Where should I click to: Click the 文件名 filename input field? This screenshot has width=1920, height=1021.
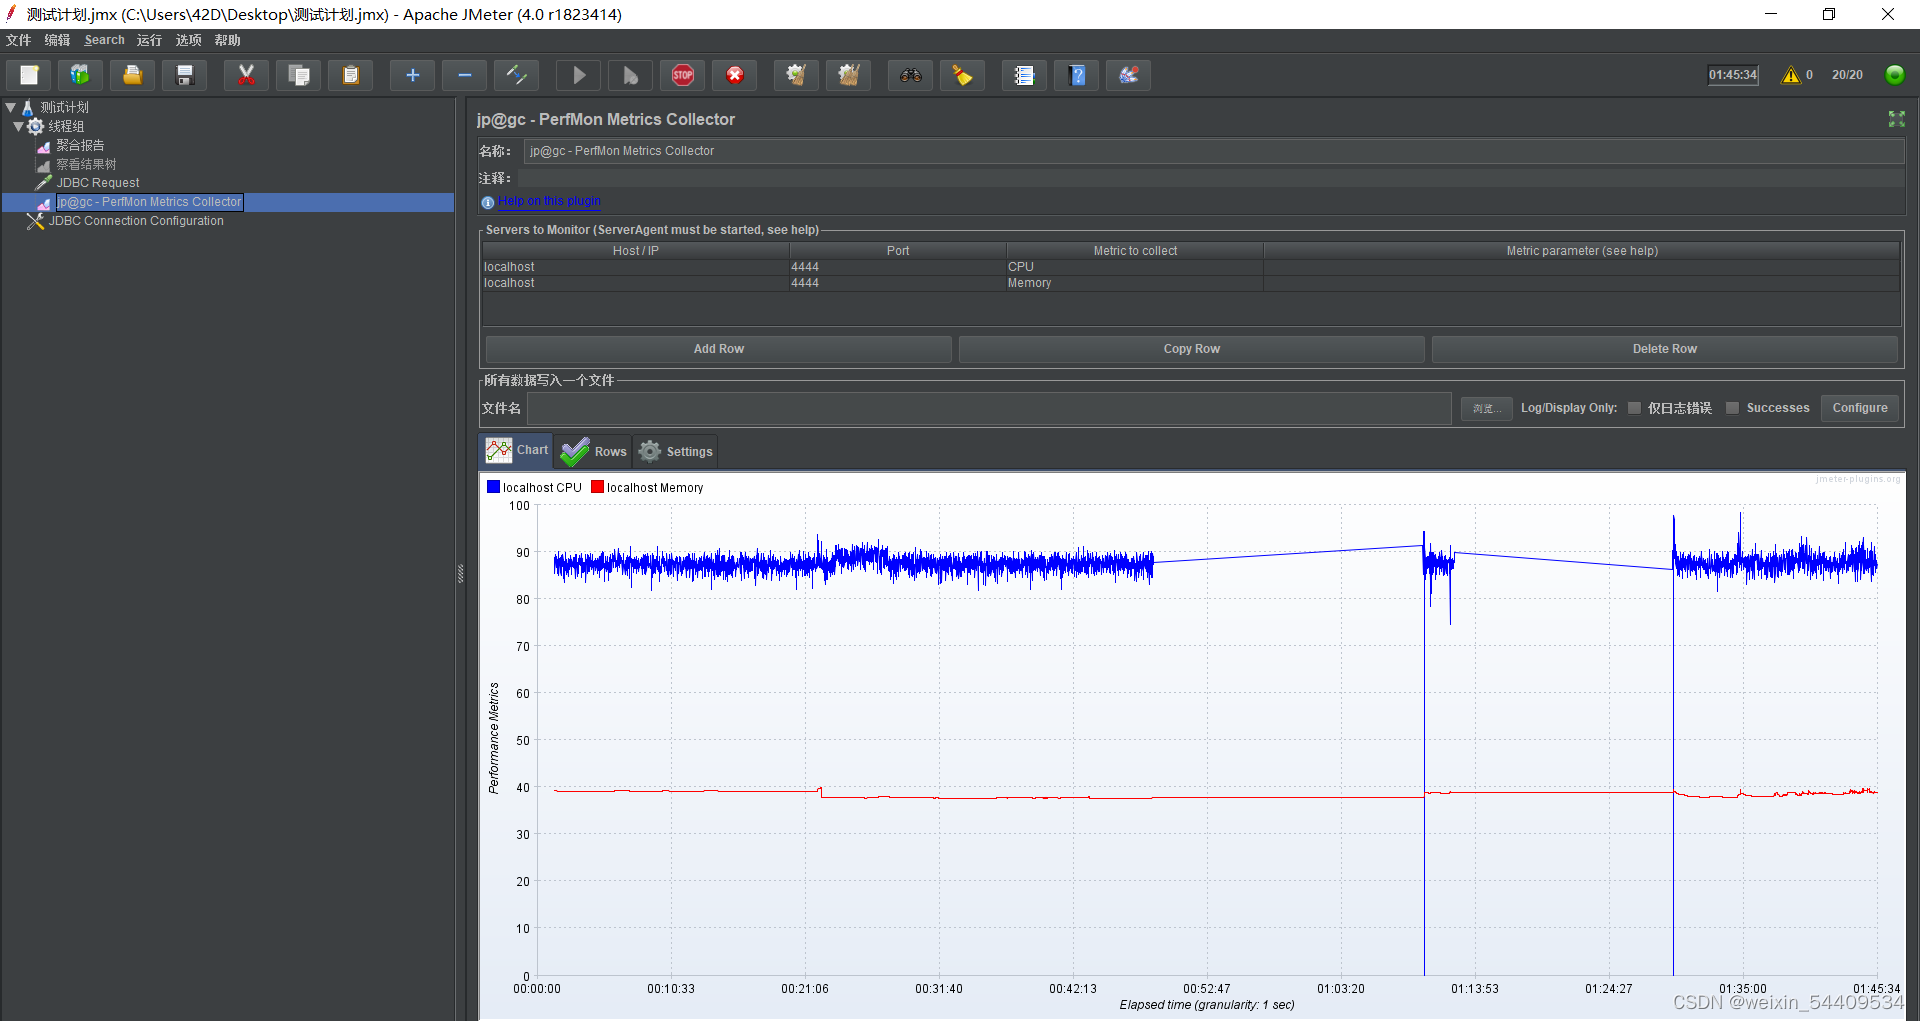pyautogui.click(x=989, y=408)
